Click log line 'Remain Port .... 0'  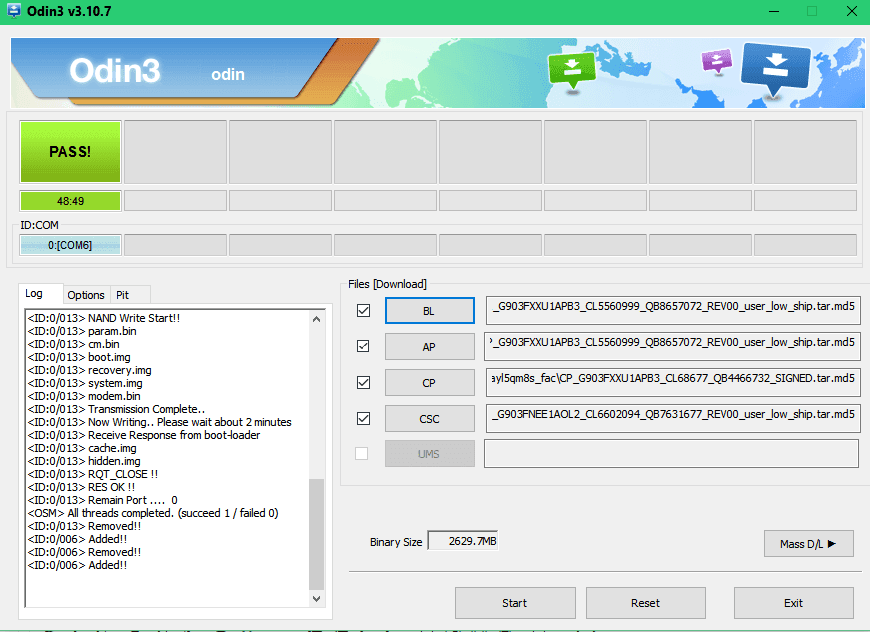pyautogui.click(x=103, y=500)
